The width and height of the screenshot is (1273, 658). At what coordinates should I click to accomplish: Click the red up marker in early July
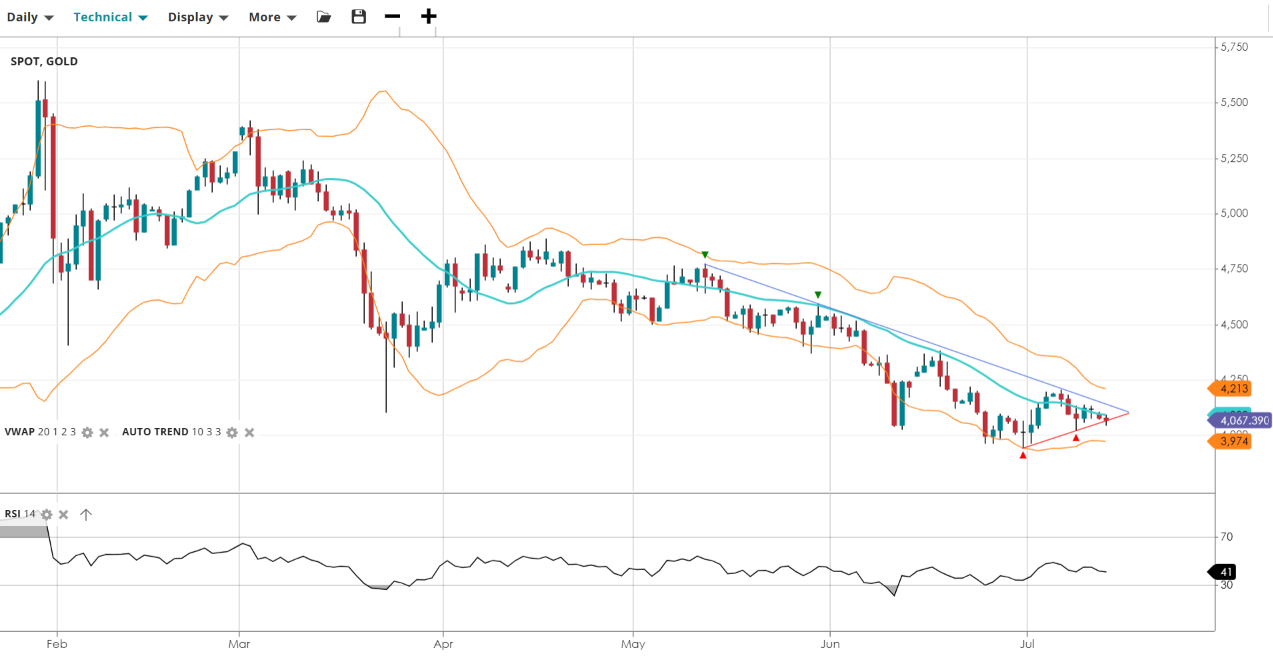1076,437
